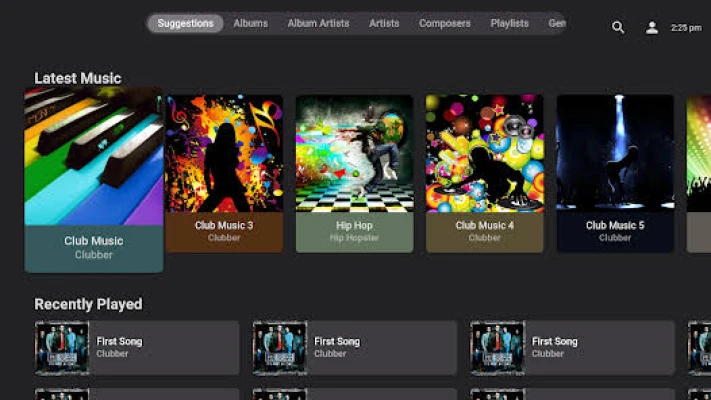
Task: Open the Artists tab
Action: 384,23
